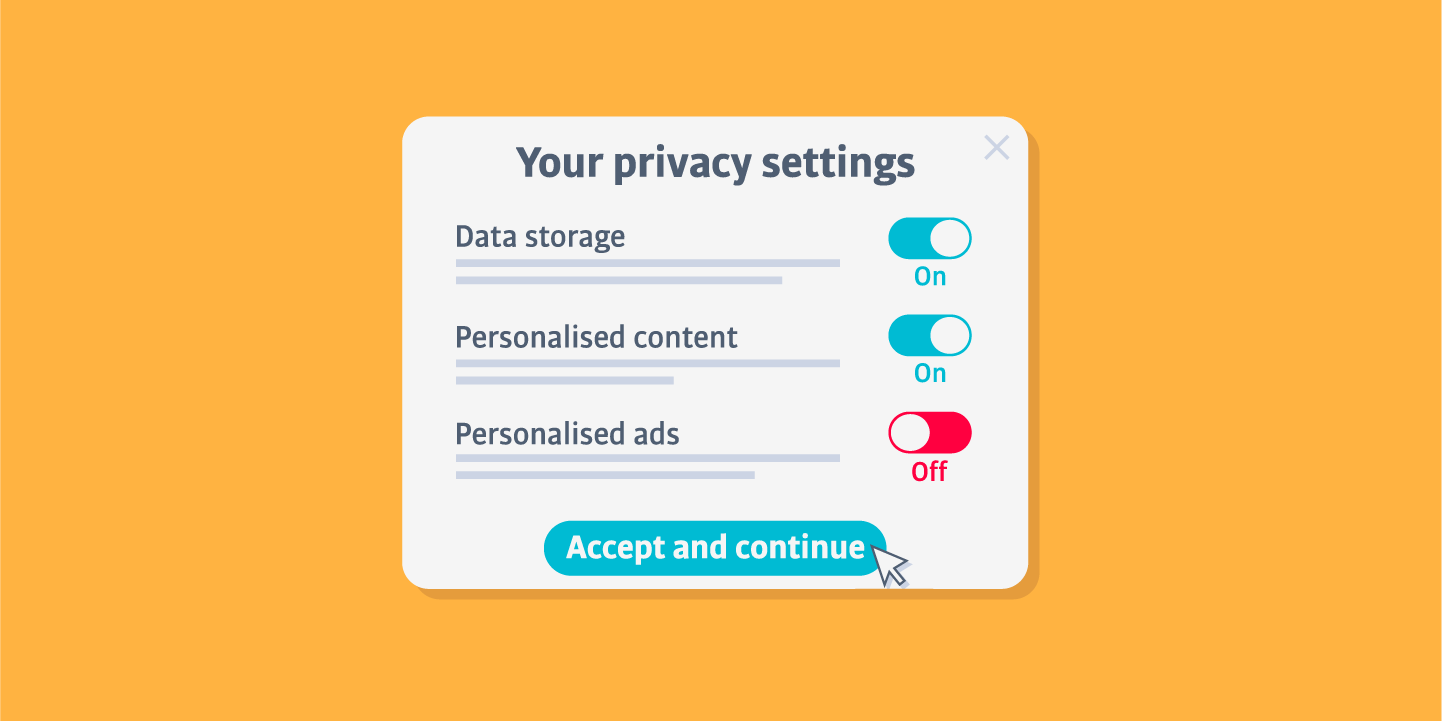This screenshot has height=721, width=1442.
Task: Enable the red Personalised ads switch
Action: 930,433
